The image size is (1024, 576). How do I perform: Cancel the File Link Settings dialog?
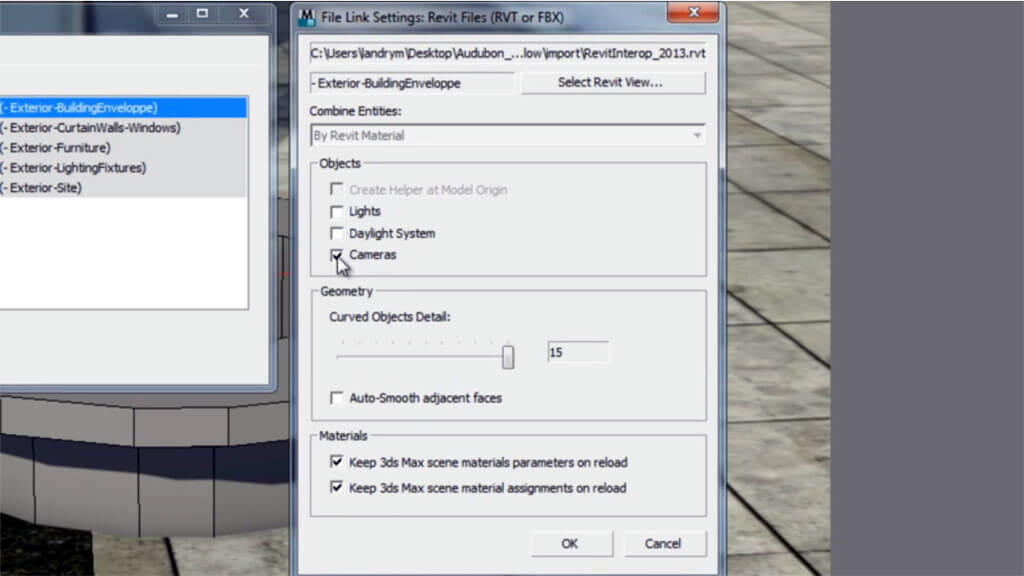664,543
